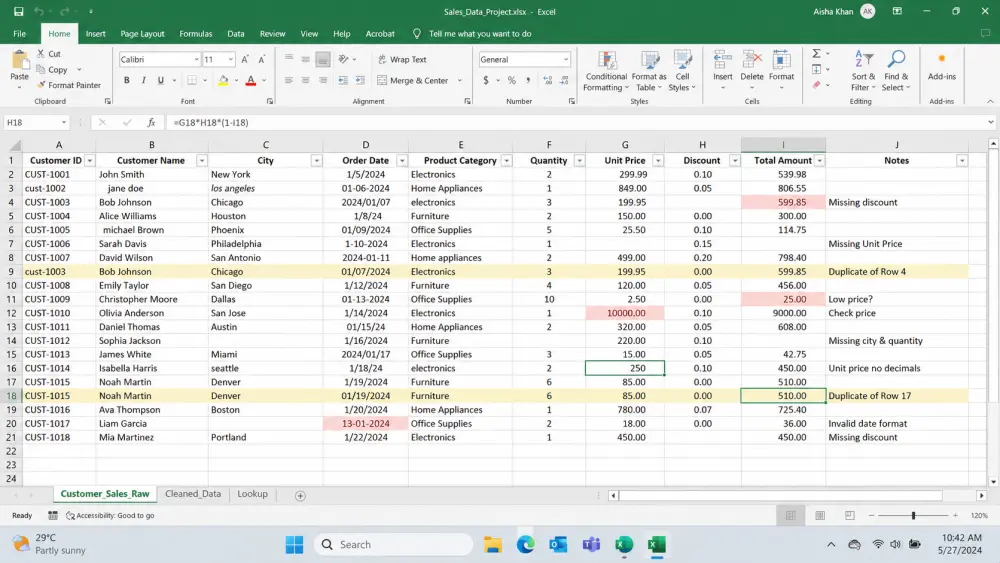
Task: Click the formula bar input
Action: pyautogui.click(x=574, y=122)
